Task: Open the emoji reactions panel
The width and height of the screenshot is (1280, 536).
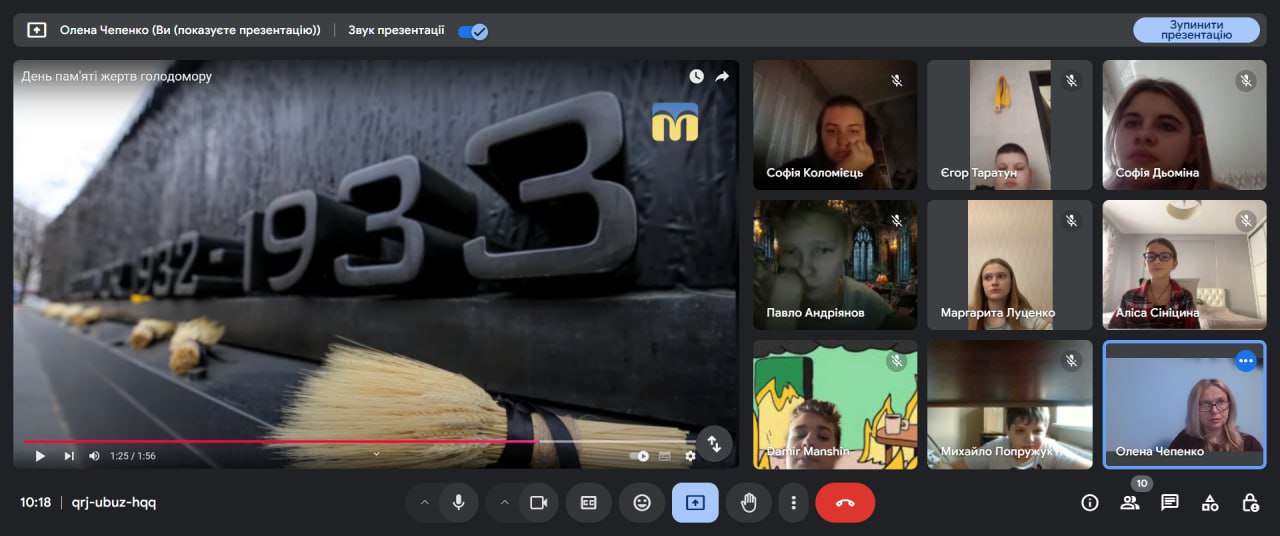Action: click(x=642, y=503)
